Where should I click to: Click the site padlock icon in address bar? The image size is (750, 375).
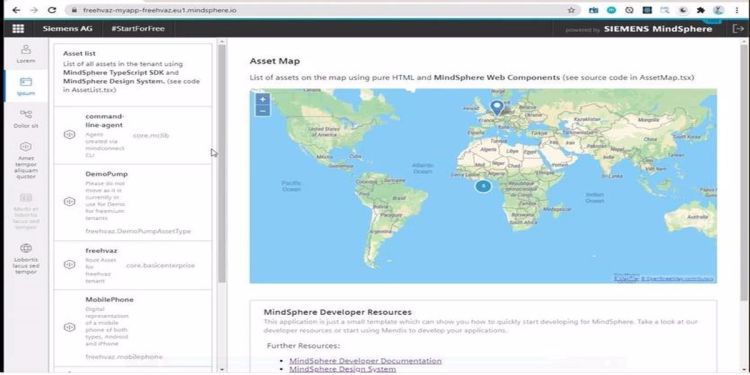pyautogui.click(x=74, y=10)
